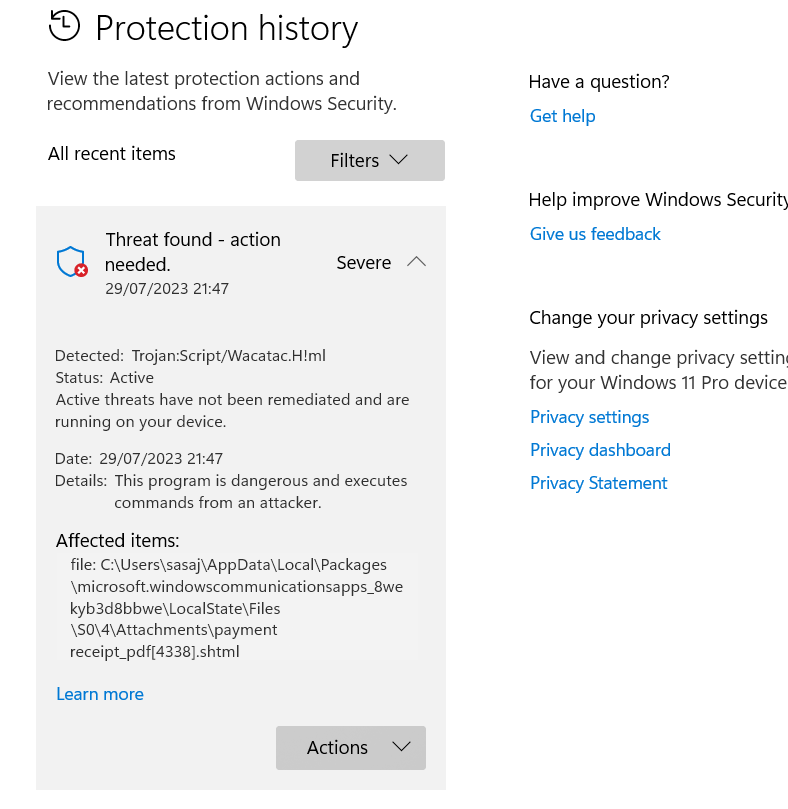Open the Privacy Statement link
Screen dimensions: 788x809
(599, 483)
